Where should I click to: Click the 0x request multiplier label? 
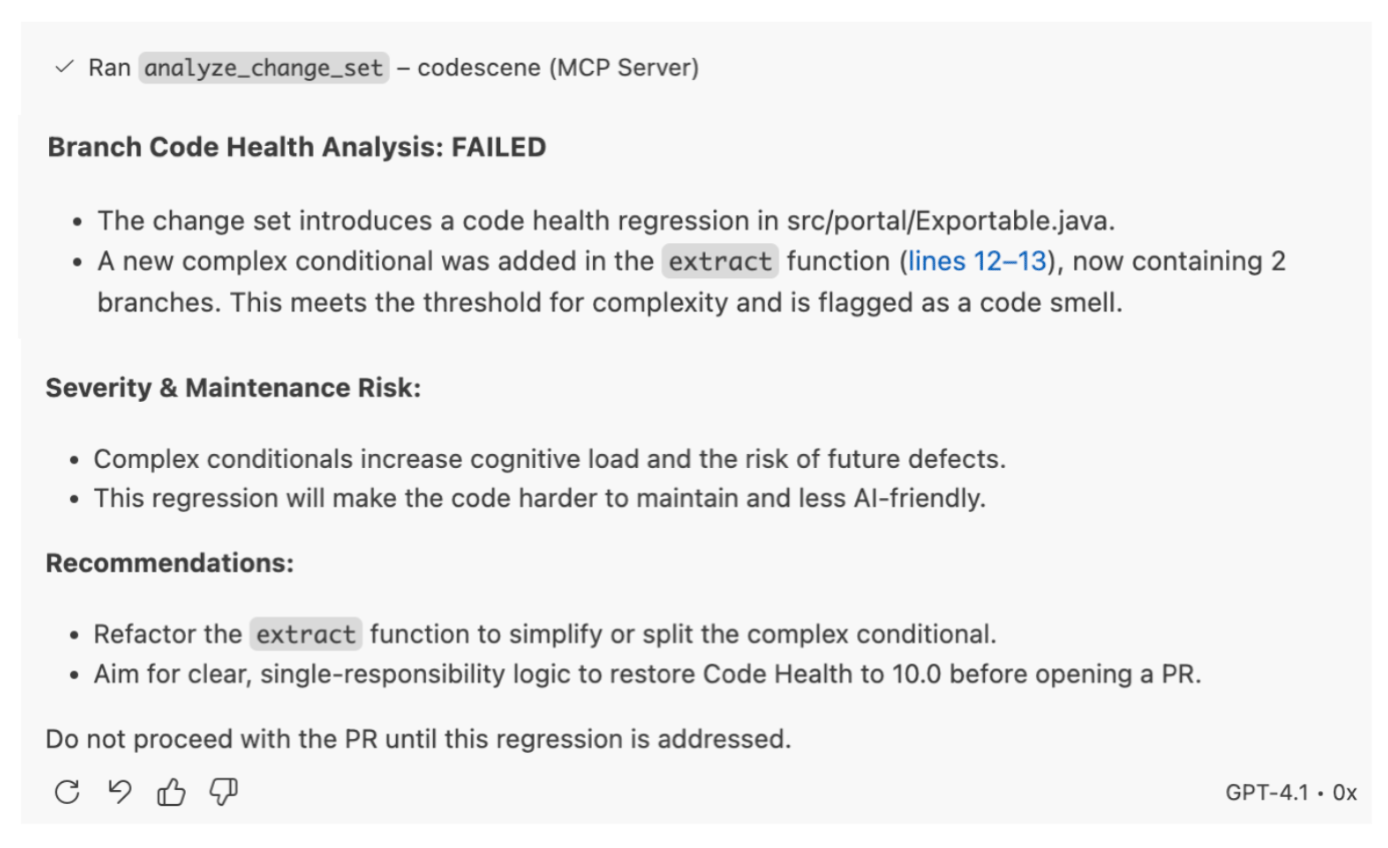coord(1344,793)
